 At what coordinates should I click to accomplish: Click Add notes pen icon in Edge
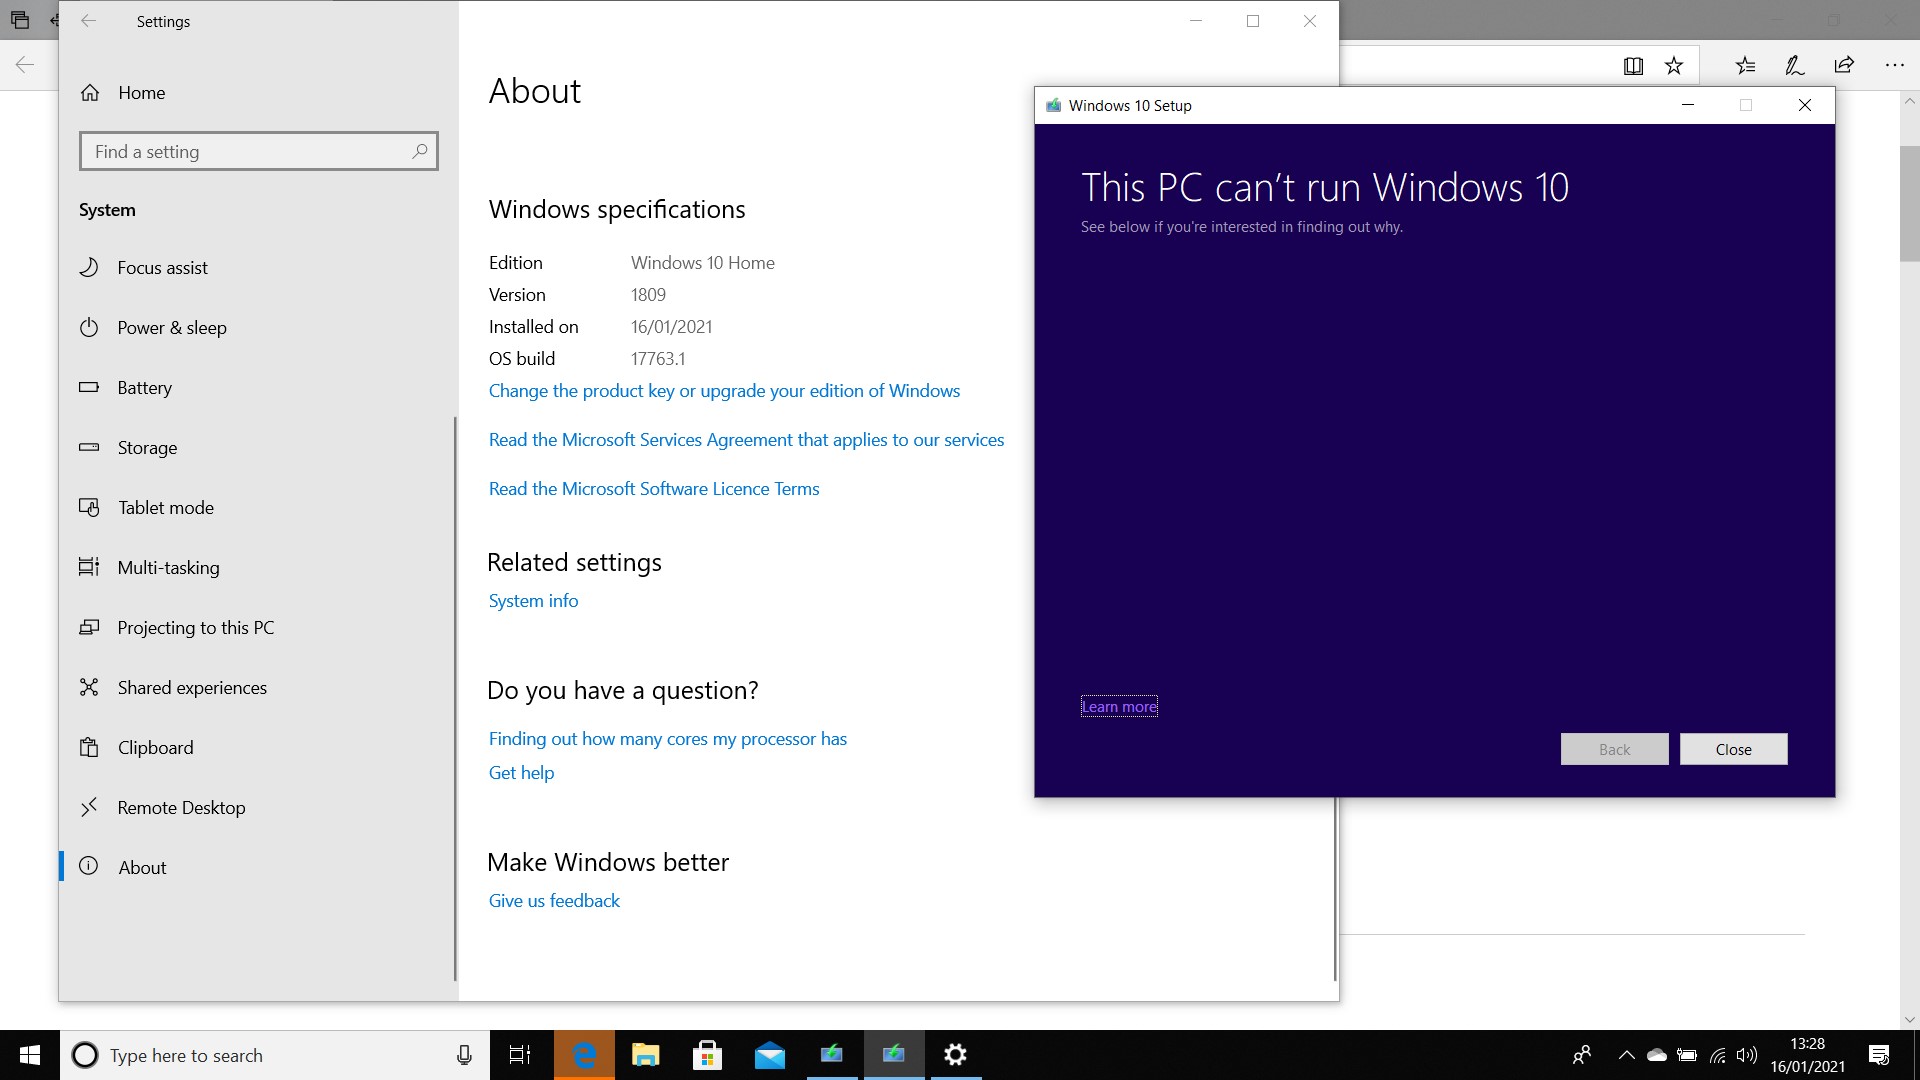1795,66
